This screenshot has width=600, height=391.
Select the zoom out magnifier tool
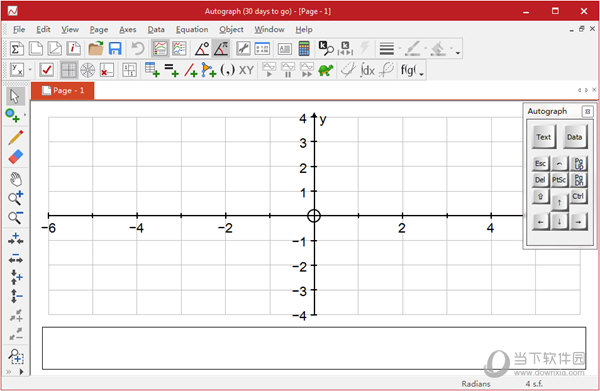click(x=16, y=217)
